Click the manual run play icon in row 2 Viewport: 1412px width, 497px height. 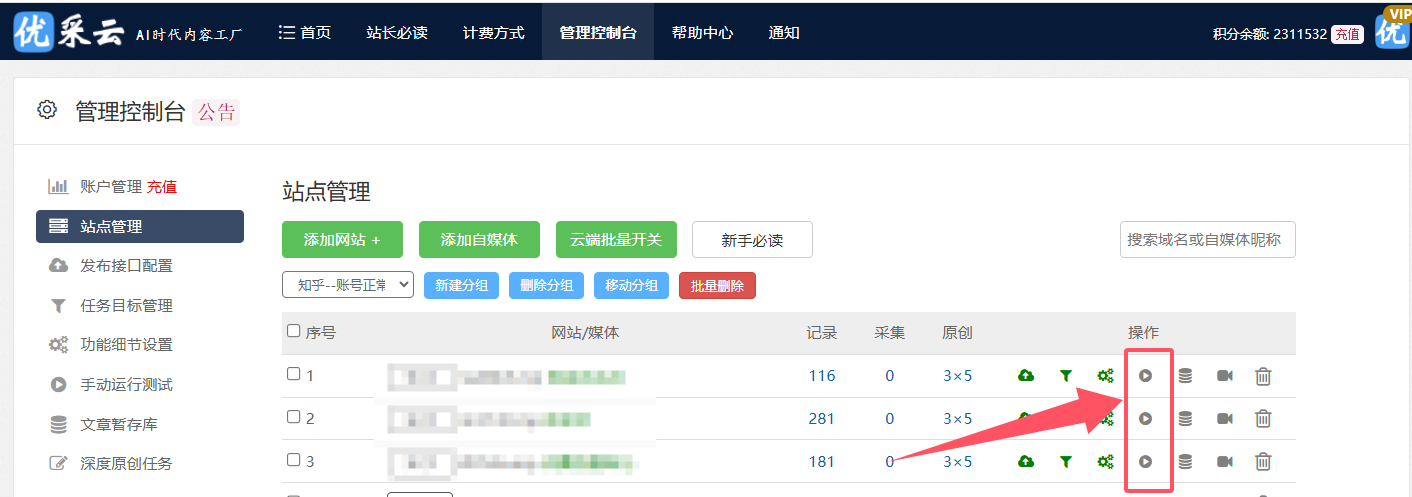1146,419
